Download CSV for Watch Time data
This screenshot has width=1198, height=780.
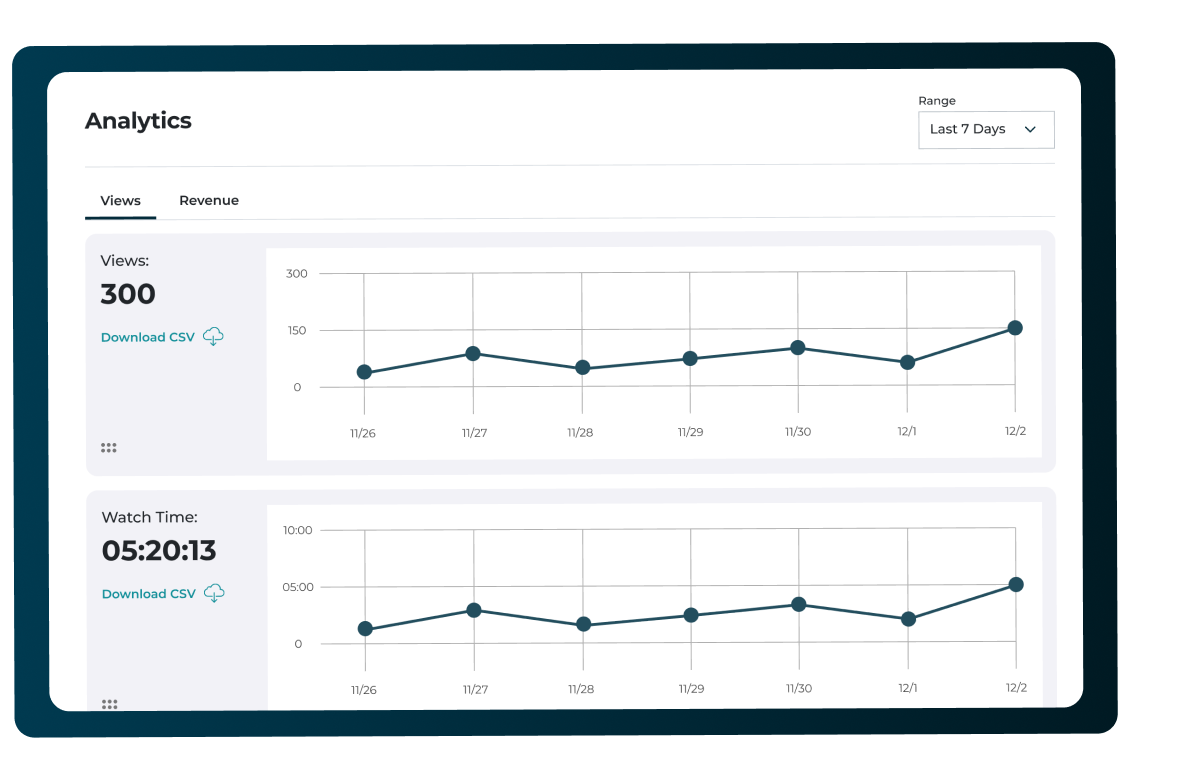149,594
